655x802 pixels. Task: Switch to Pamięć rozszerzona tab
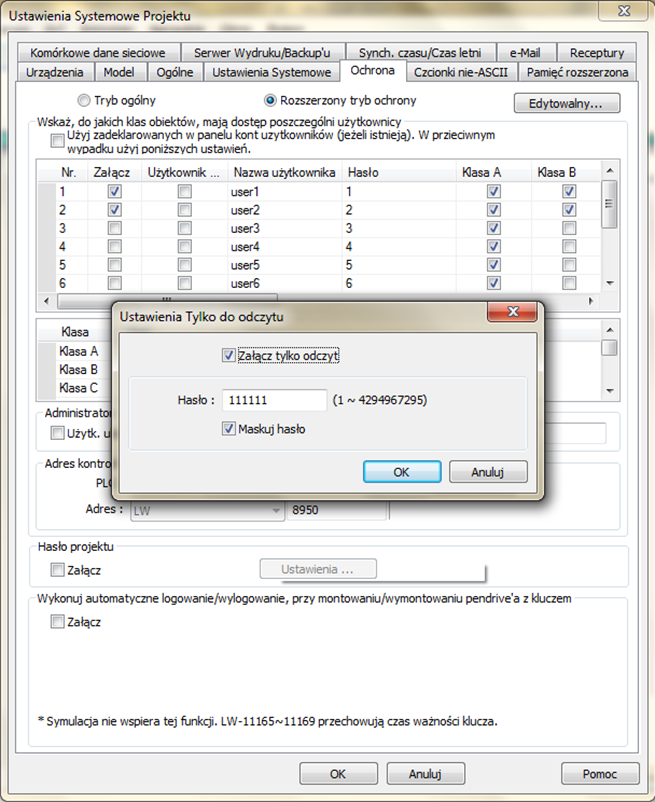tap(577, 72)
